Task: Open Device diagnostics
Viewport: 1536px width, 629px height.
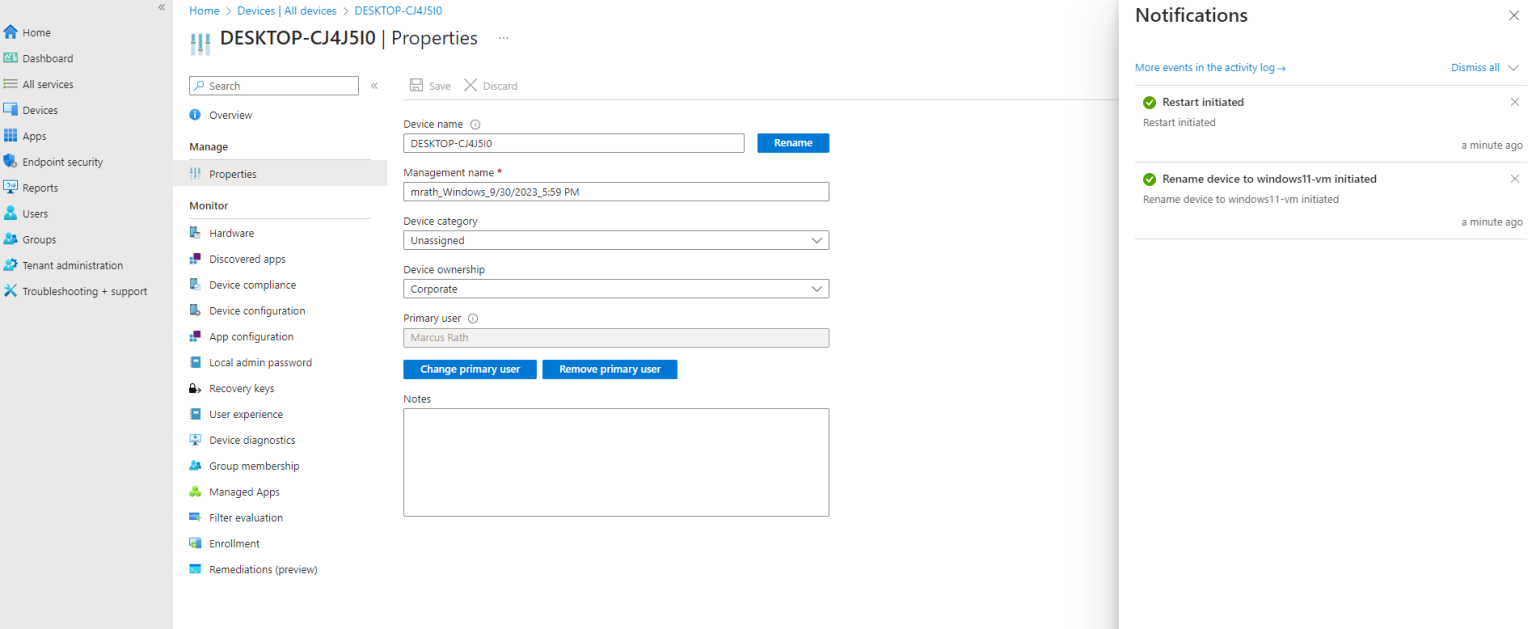Action: click(x=252, y=439)
